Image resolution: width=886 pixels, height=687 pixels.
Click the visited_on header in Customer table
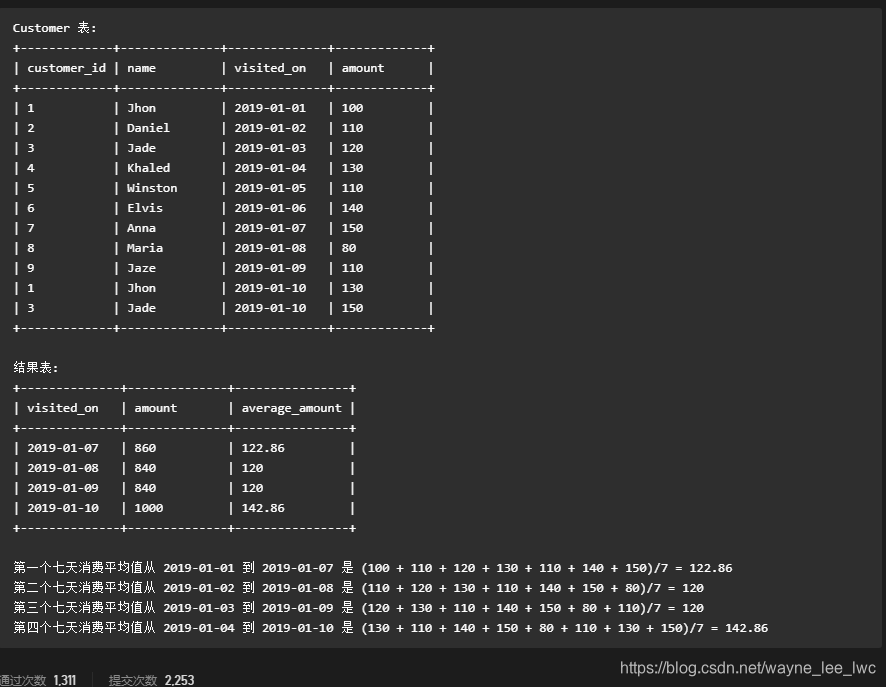point(270,68)
